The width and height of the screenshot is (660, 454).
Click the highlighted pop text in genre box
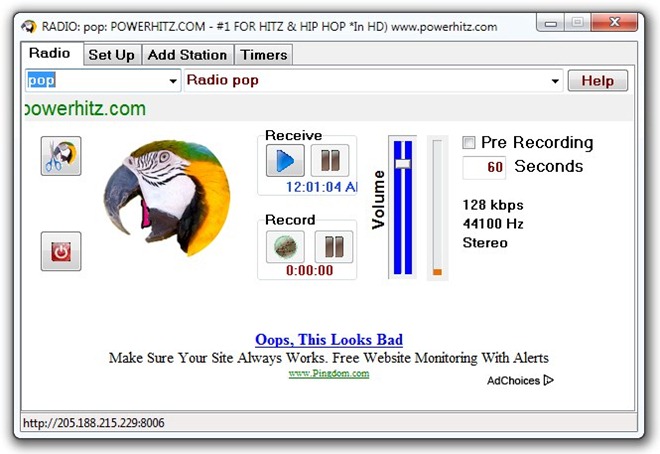point(41,80)
